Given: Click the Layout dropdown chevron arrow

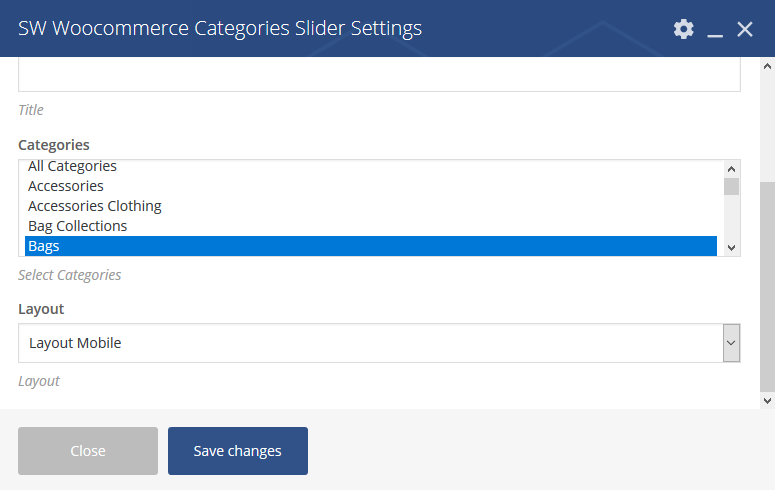Looking at the screenshot, I should tap(732, 343).
